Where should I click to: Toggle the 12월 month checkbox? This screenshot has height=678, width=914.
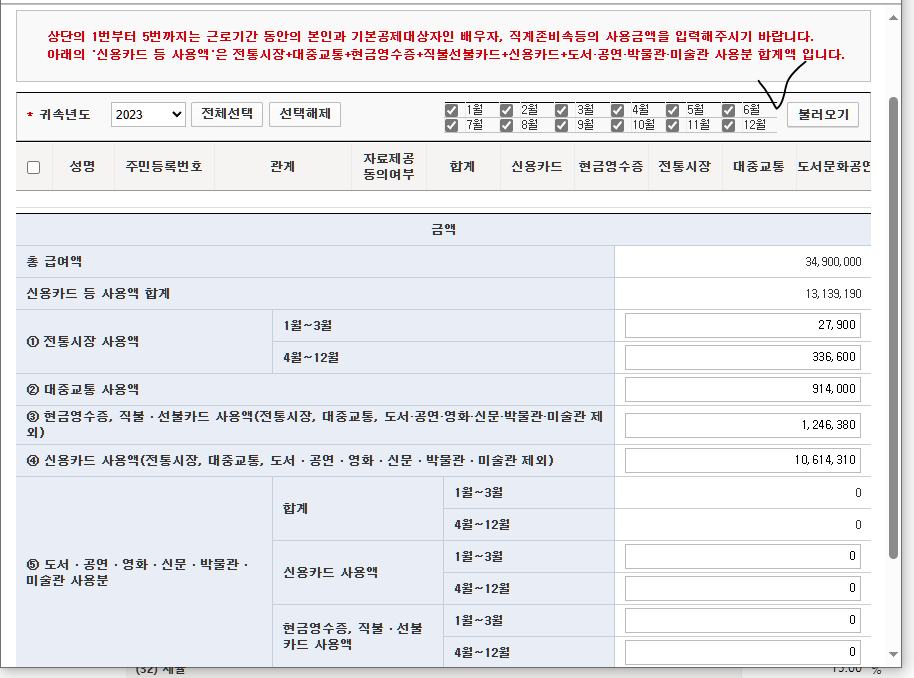728,125
